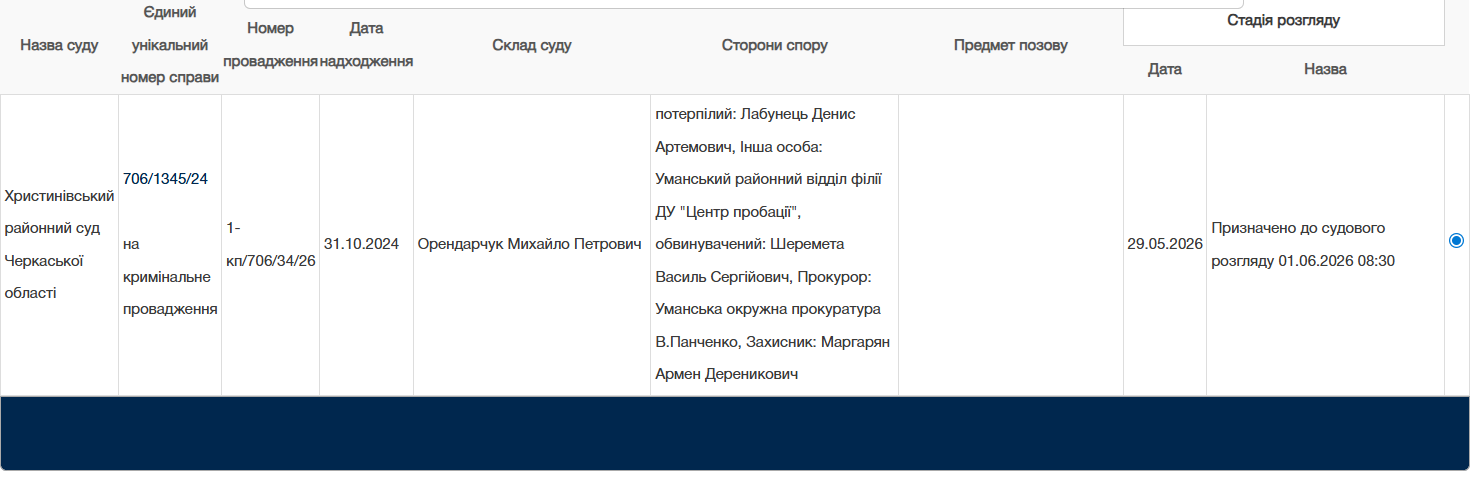Click the stage date 29.05.2026

pos(1165,243)
